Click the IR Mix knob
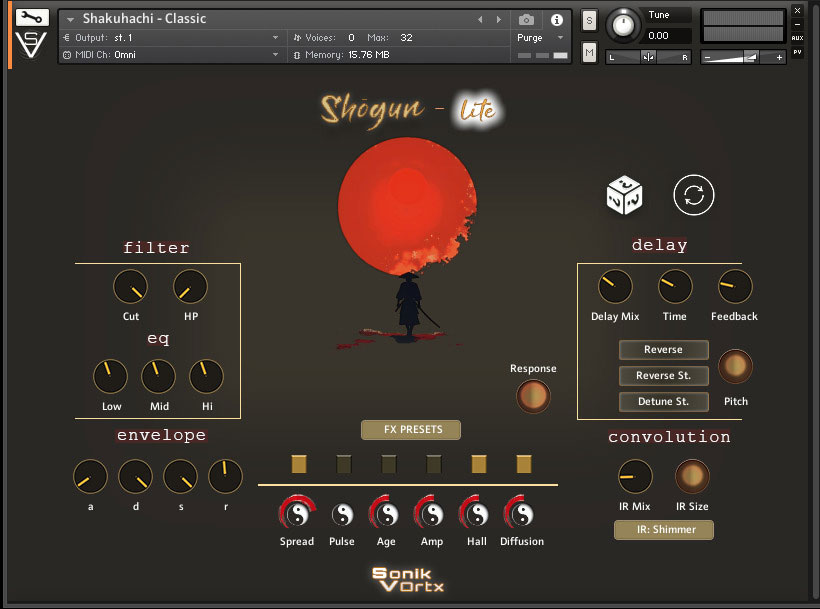 coord(635,476)
